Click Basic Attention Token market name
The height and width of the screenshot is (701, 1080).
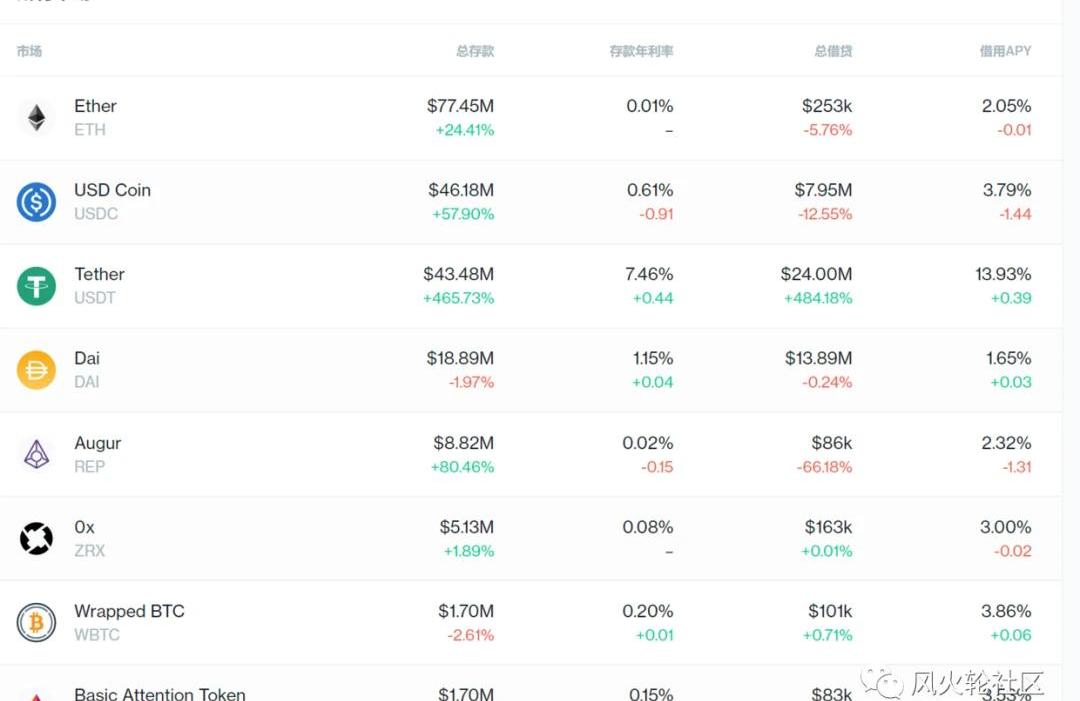coord(159,693)
